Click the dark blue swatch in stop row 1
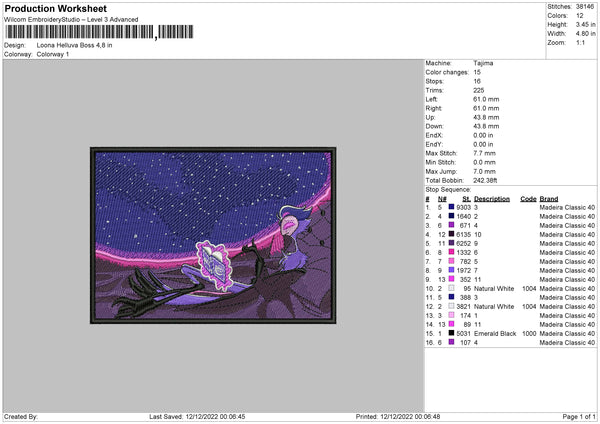600x424 pixels. (451, 207)
